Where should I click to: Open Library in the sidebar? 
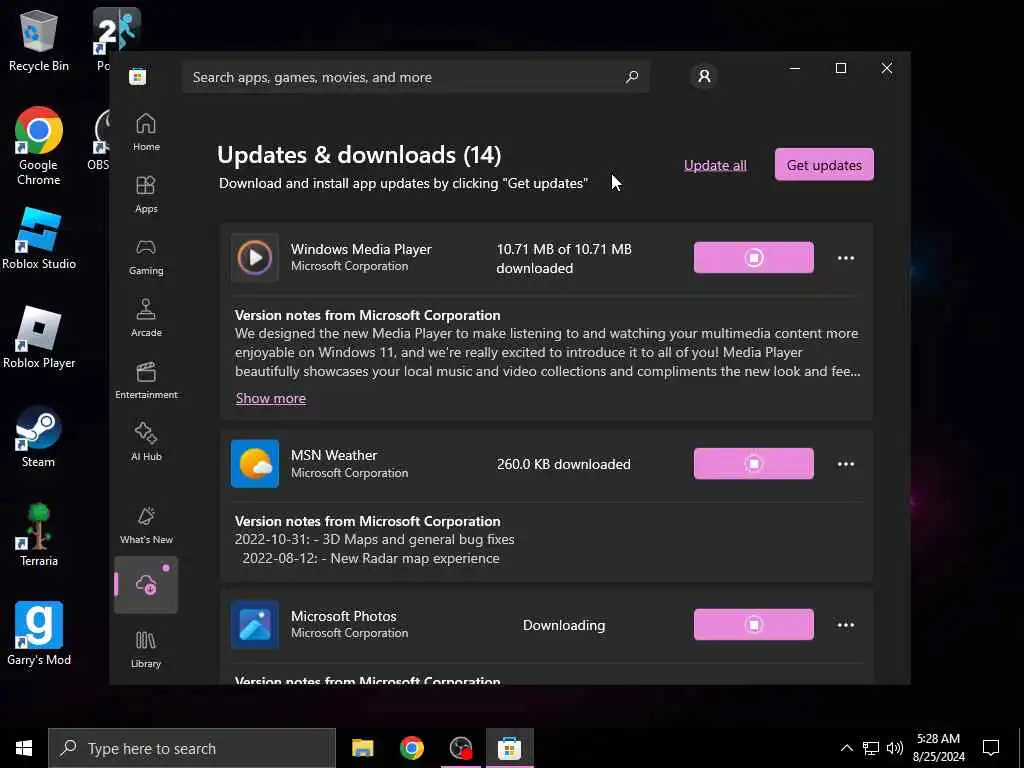146,648
